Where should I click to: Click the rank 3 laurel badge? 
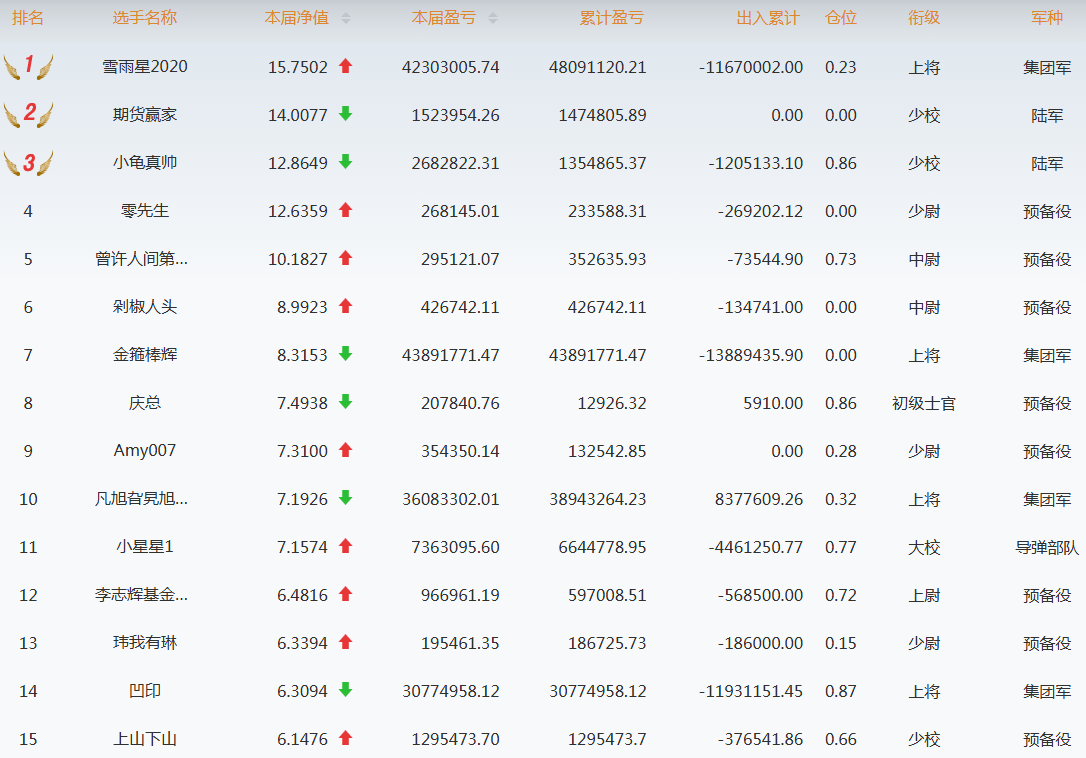pos(28,162)
